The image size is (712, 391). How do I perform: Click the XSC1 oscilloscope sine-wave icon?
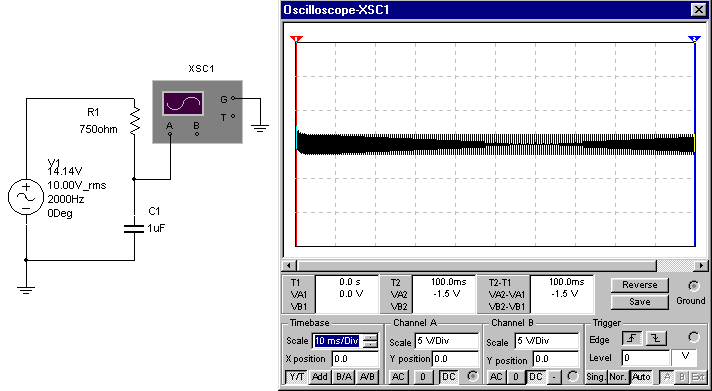click(x=183, y=104)
